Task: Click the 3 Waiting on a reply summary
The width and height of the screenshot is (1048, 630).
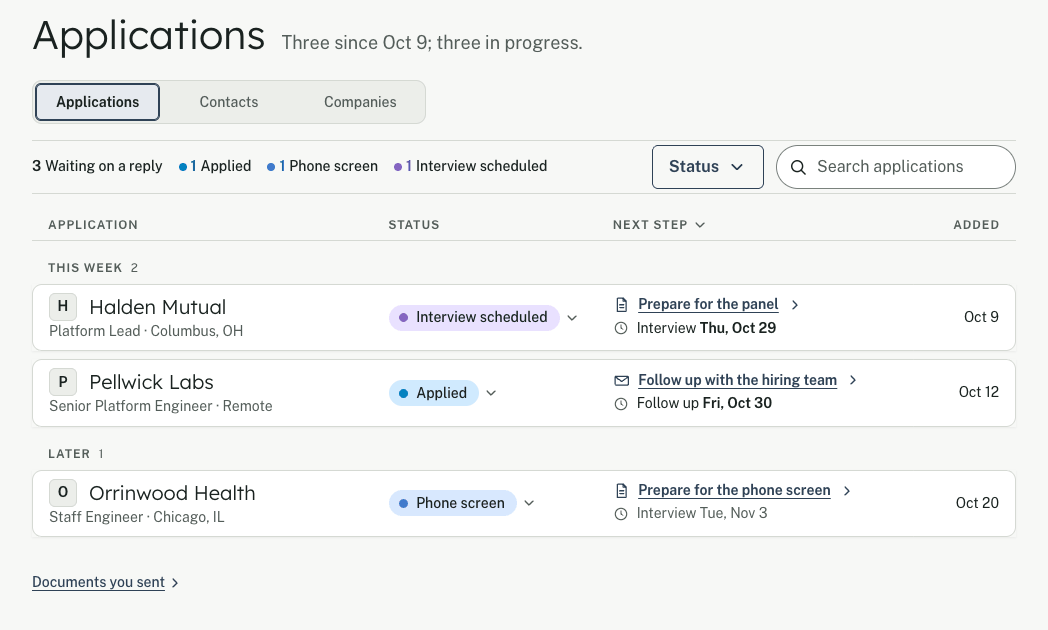Action: [97, 166]
